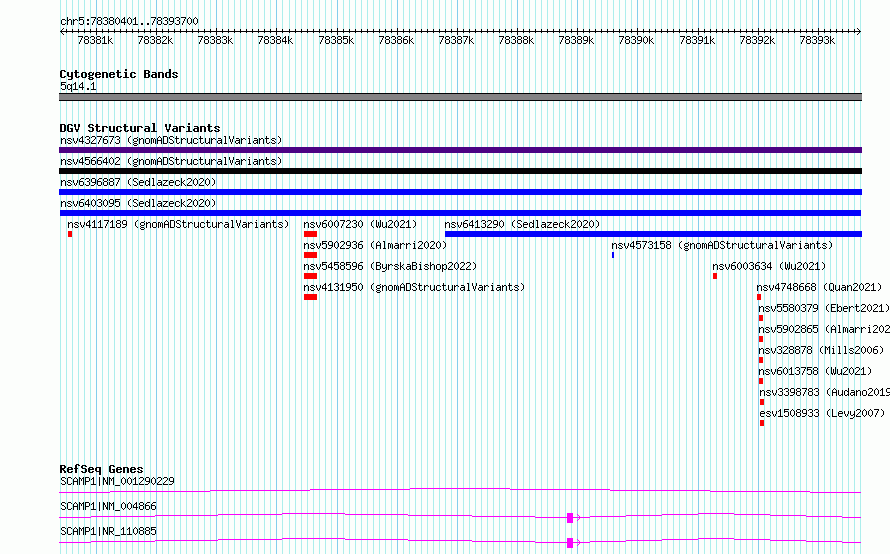
Task: Open nsv5458596 ByrskaBishop2022 variant label
Action: point(390,266)
